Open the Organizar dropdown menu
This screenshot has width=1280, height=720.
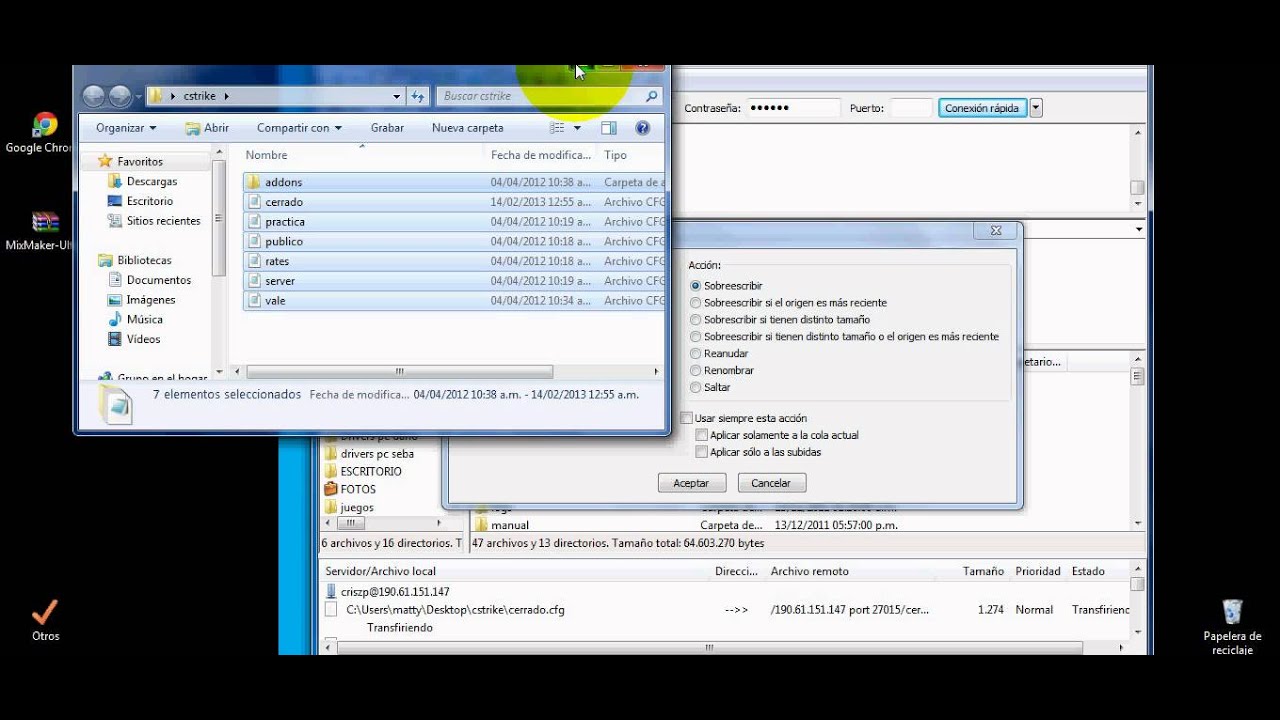click(126, 128)
